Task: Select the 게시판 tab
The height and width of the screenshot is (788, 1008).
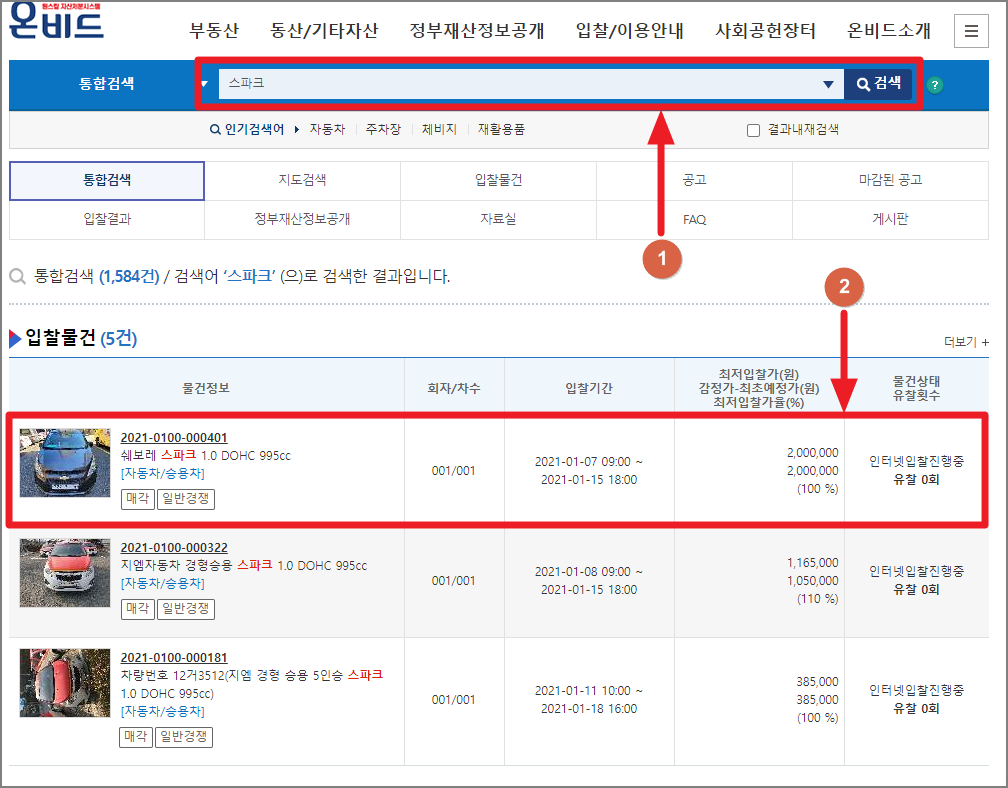Action: tap(890, 220)
